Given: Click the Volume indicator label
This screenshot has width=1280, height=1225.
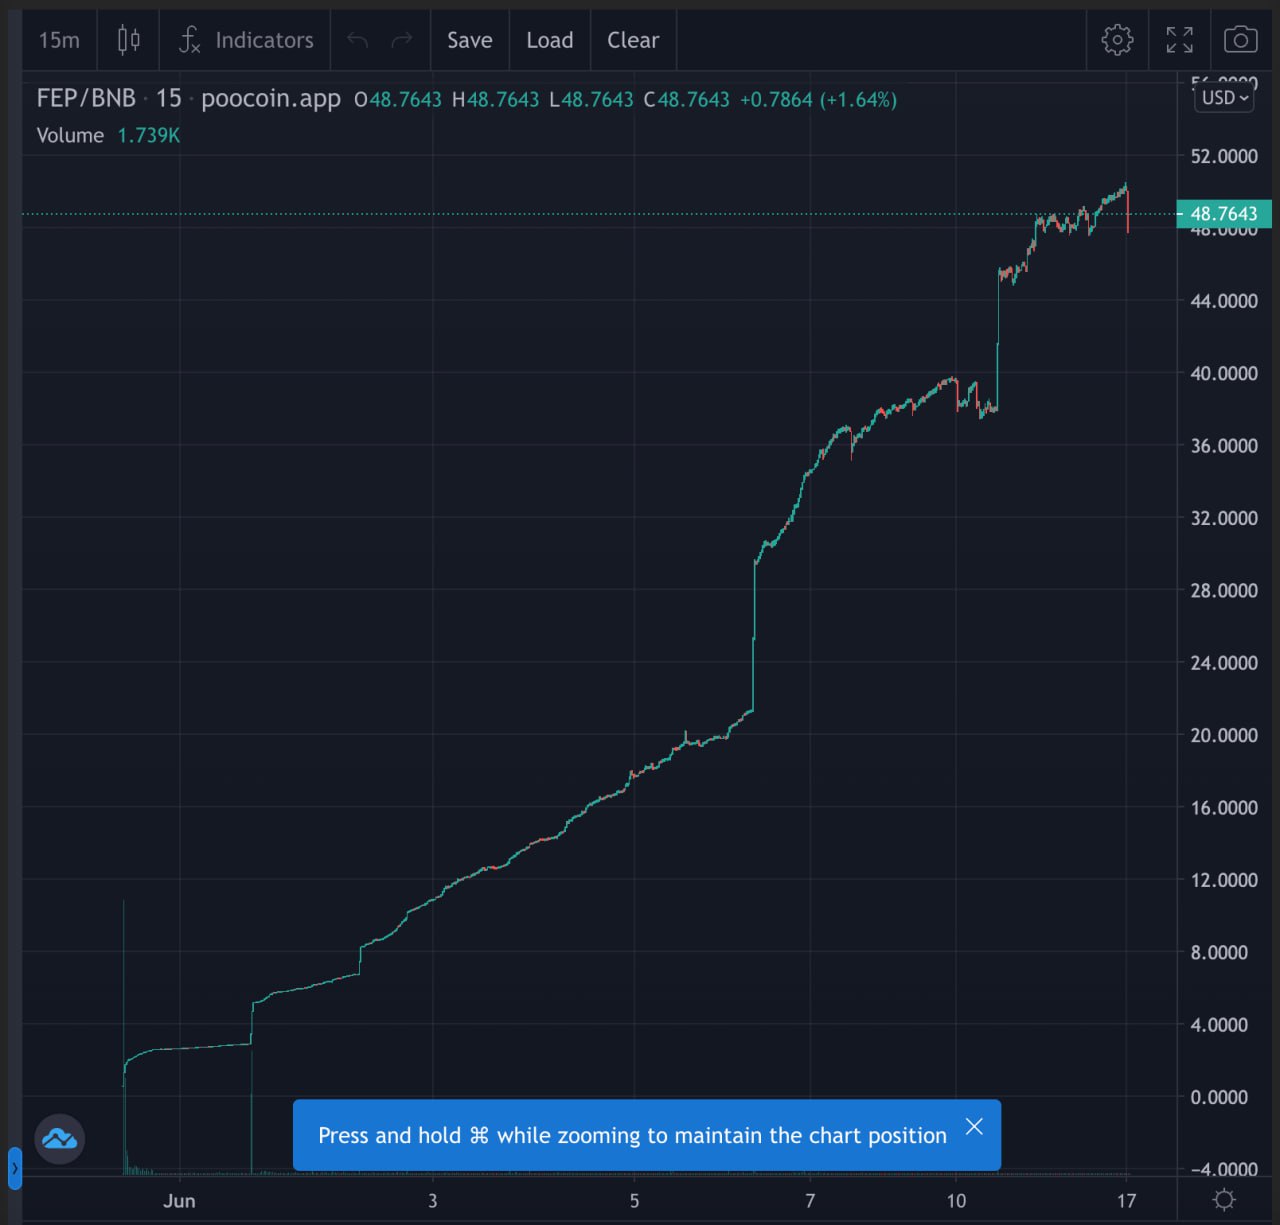Looking at the screenshot, I should tap(70, 135).
